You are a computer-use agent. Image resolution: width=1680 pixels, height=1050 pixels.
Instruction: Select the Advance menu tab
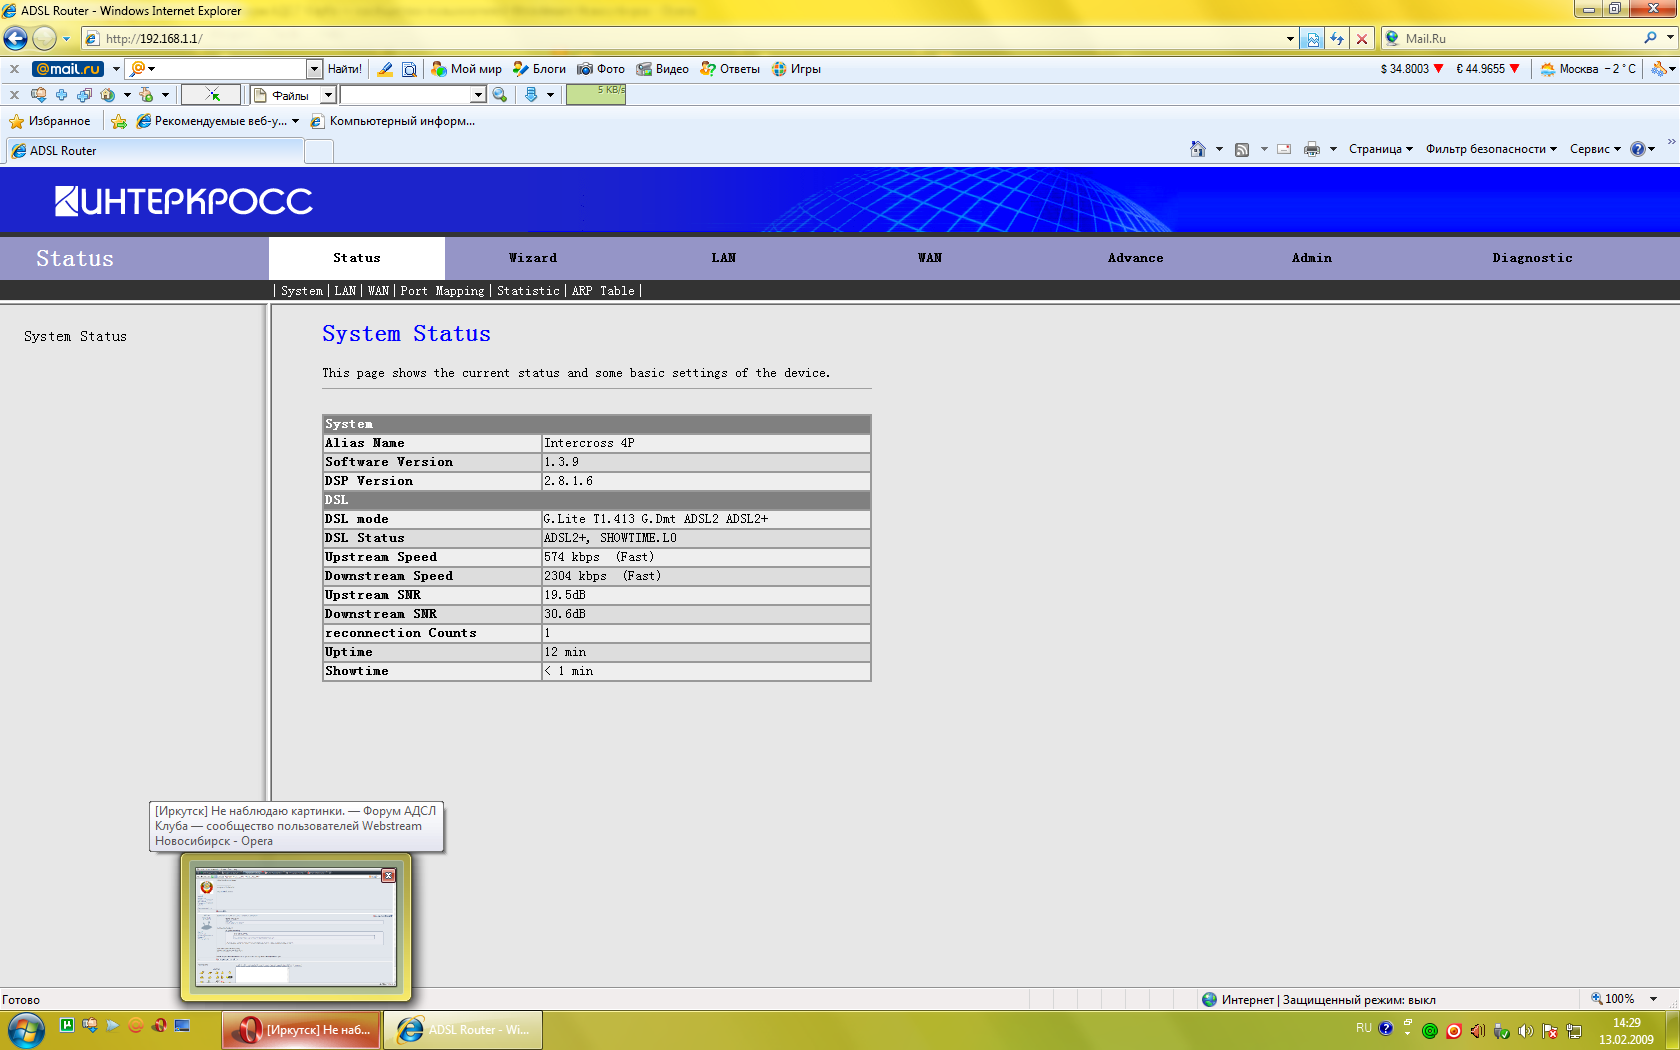[1135, 258]
